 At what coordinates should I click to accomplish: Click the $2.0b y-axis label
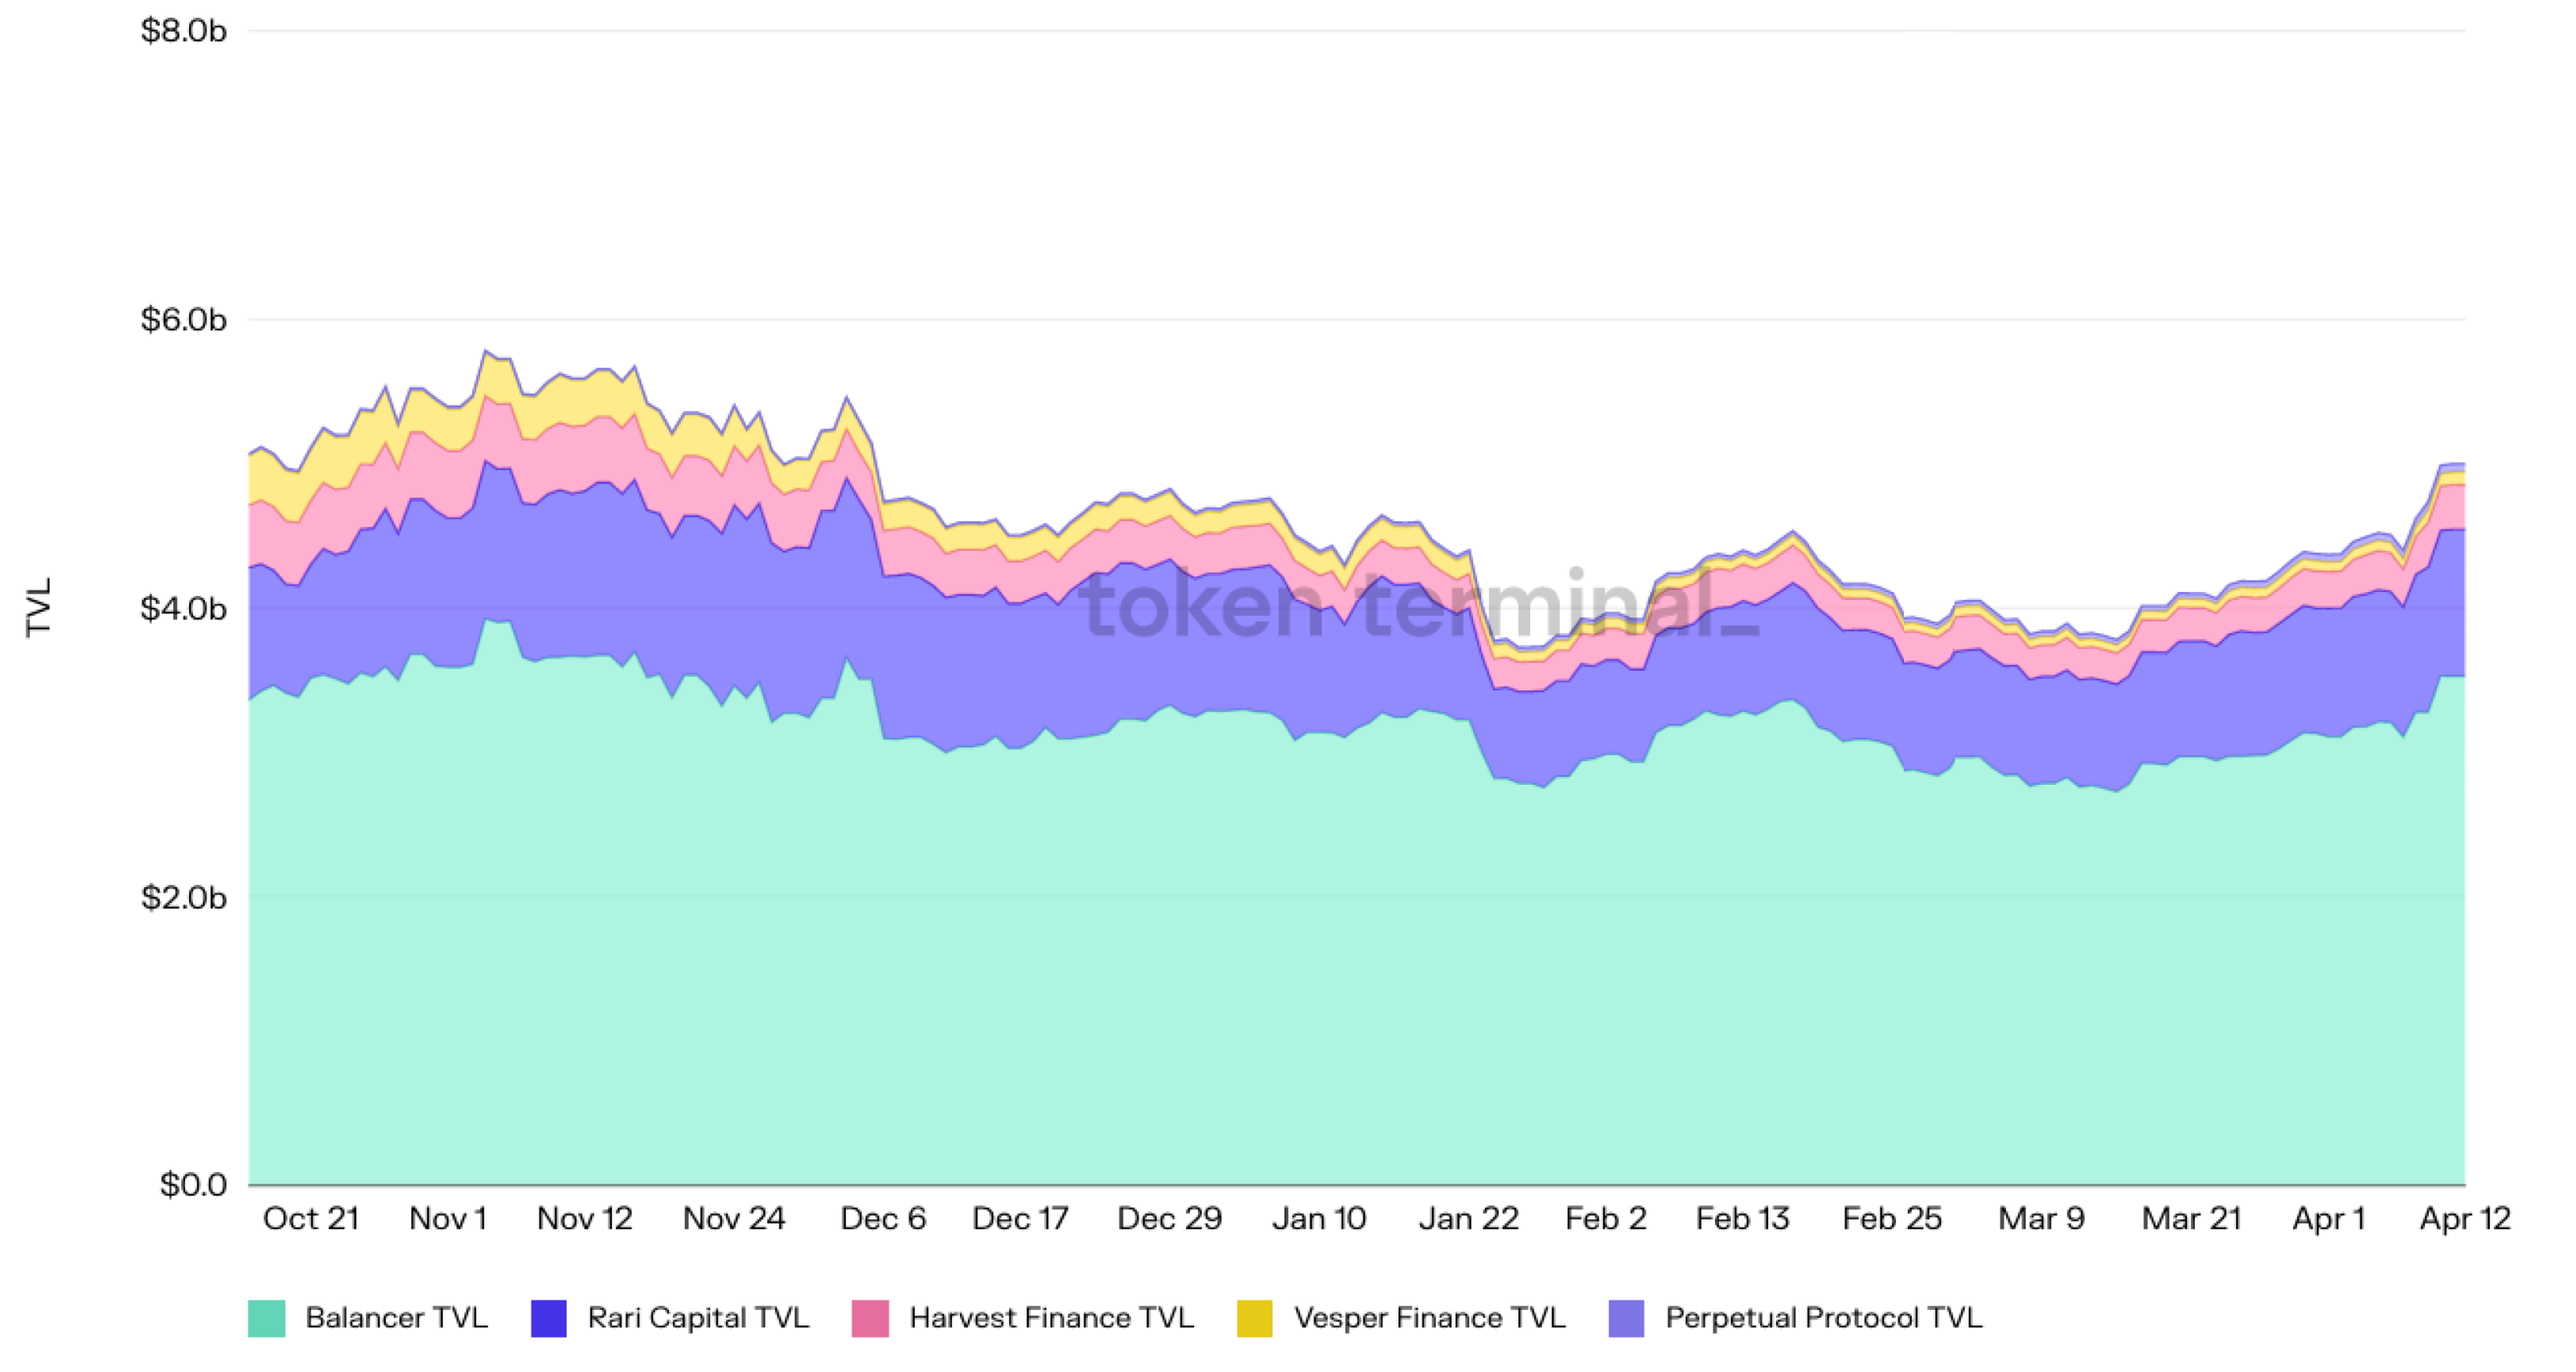pos(184,897)
